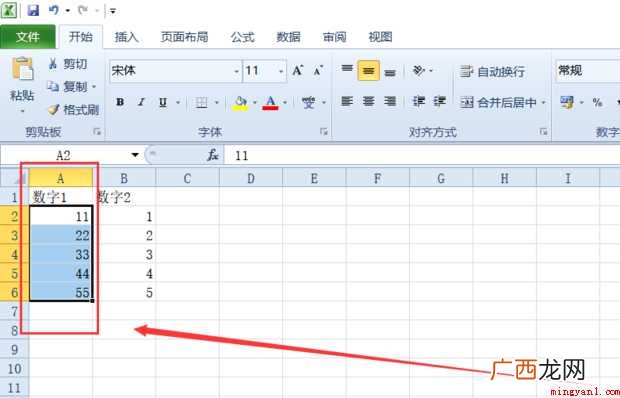Toggle align text left
Viewport: 620px width, 398px height.
pos(347,102)
